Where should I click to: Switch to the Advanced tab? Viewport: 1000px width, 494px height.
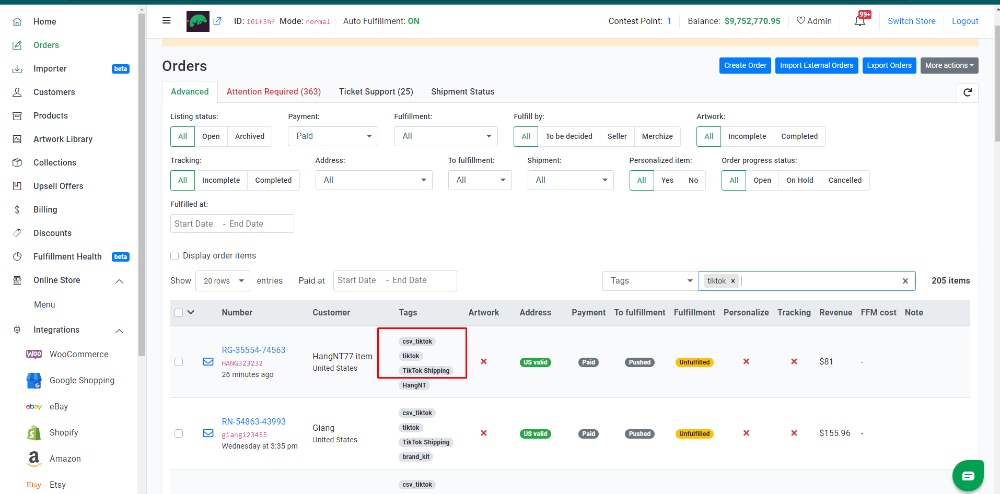click(189, 92)
